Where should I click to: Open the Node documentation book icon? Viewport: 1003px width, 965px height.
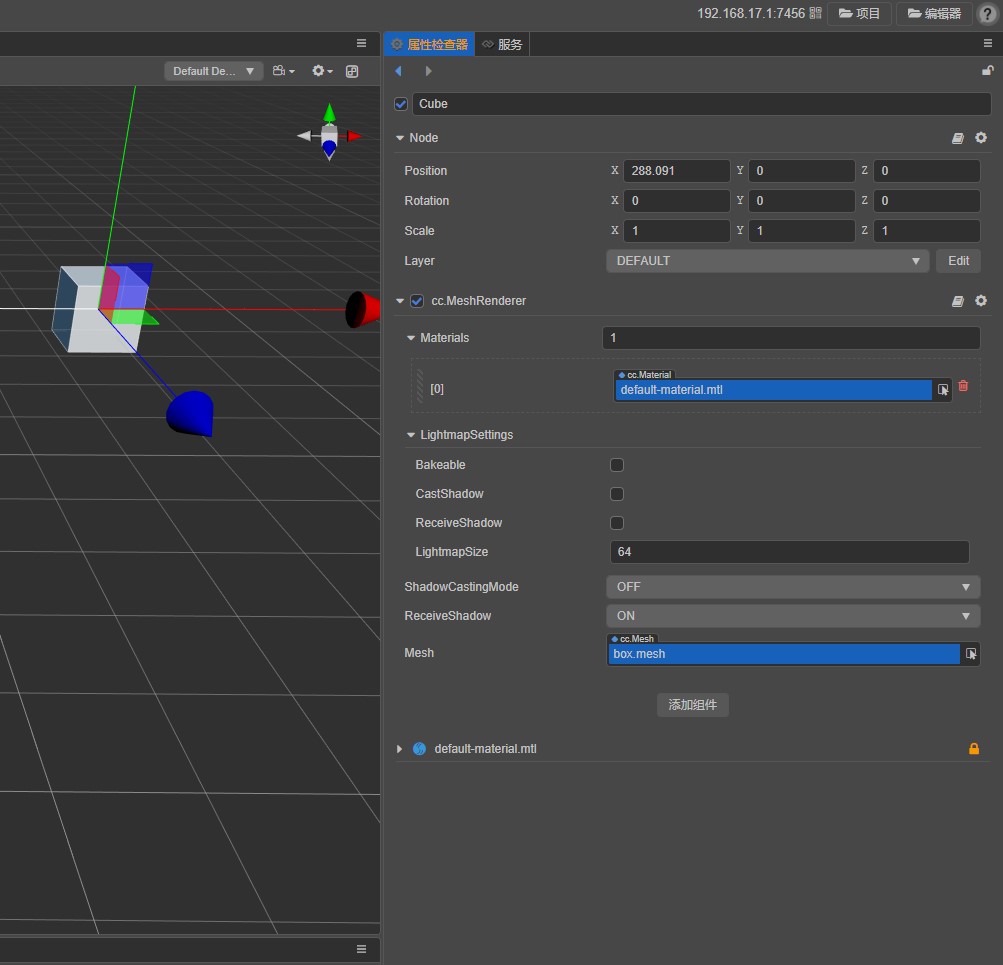[x=958, y=138]
